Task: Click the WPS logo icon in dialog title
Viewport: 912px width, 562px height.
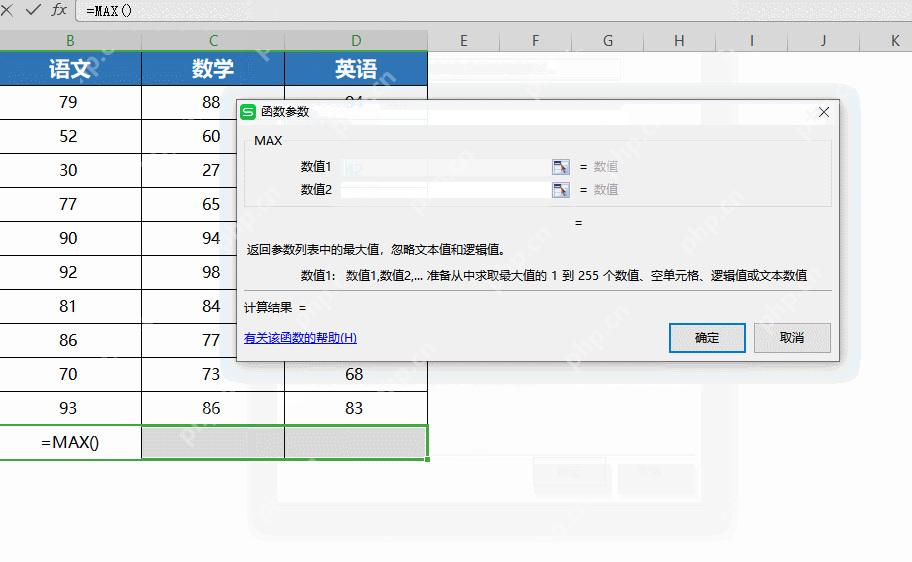Action: click(x=248, y=112)
